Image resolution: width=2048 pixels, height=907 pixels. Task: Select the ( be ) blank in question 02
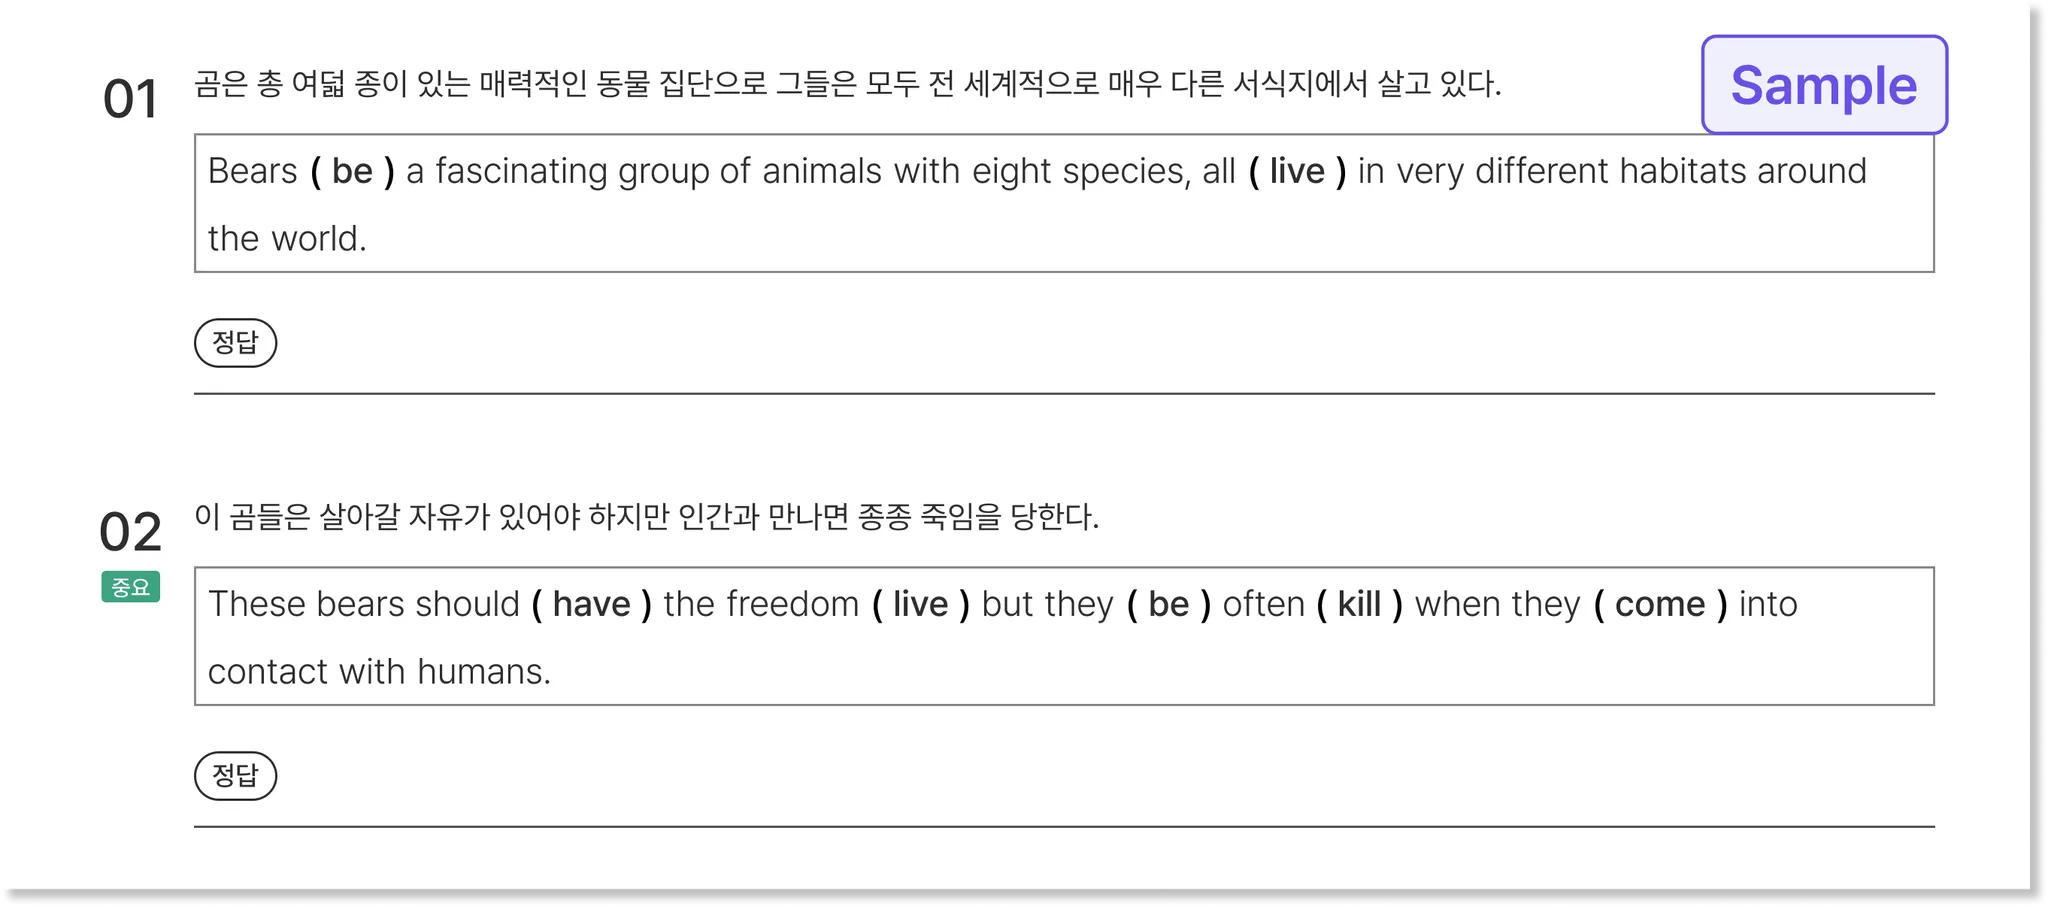pyautogui.click(x=1168, y=605)
